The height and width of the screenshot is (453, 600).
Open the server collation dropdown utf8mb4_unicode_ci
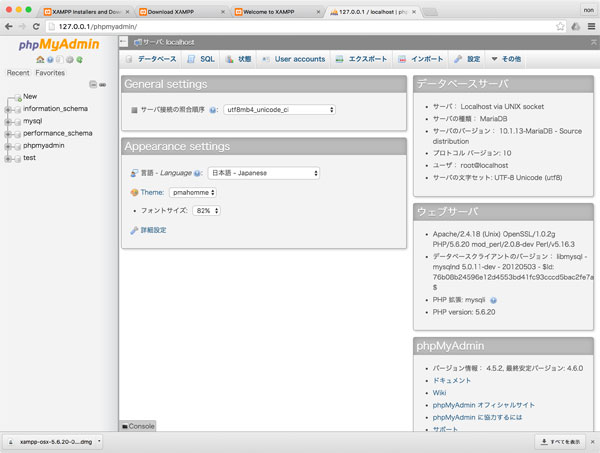pyautogui.click(x=279, y=110)
